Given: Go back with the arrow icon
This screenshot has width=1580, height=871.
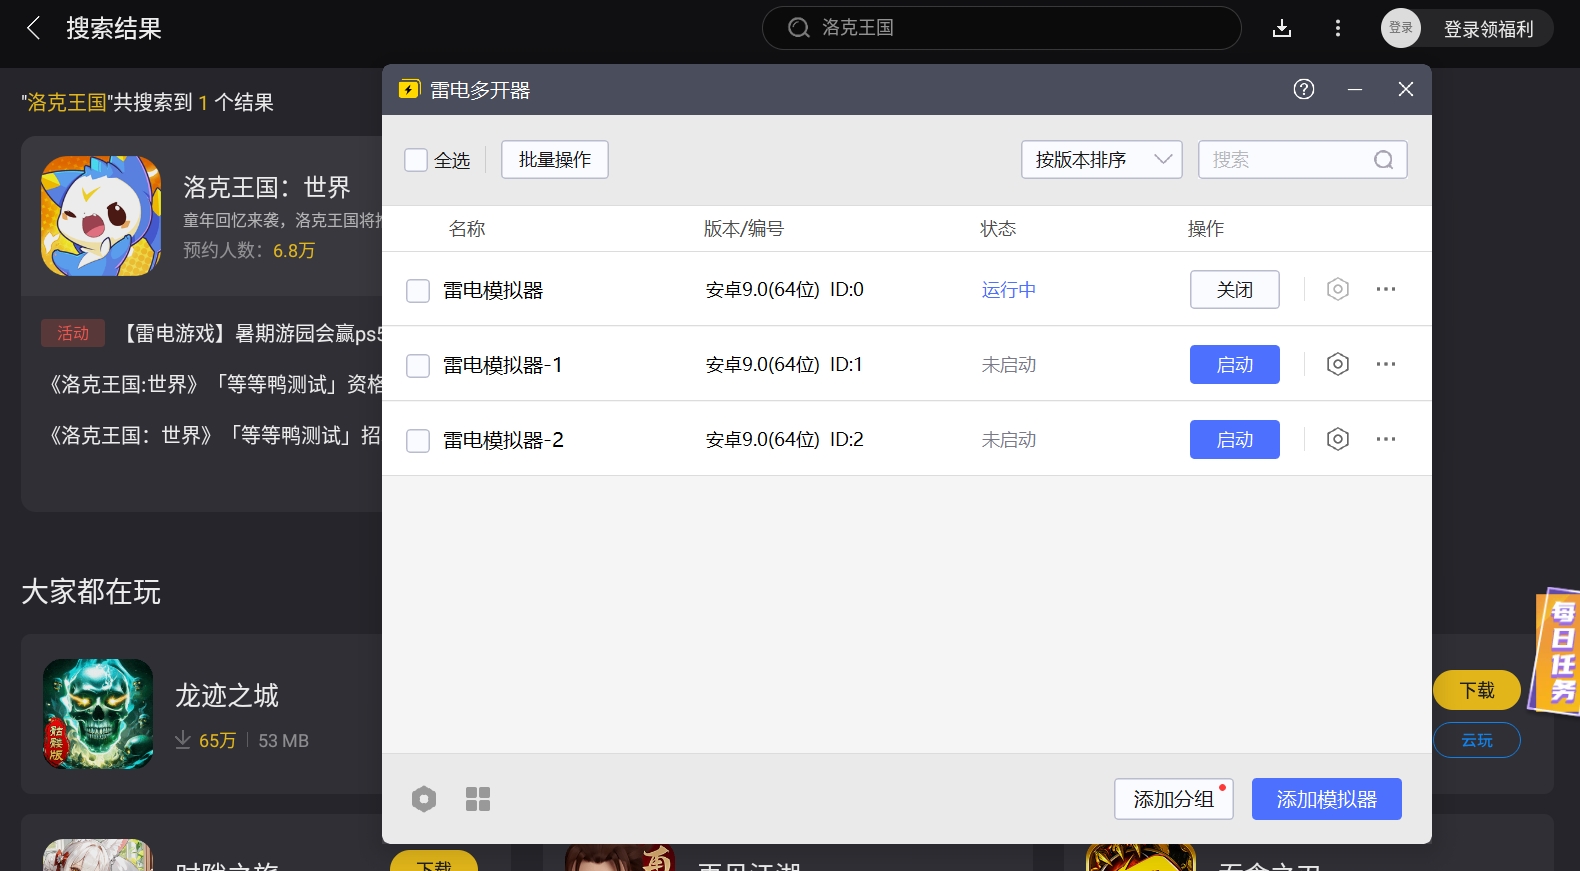Looking at the screenshot, I should pos(34,28).
